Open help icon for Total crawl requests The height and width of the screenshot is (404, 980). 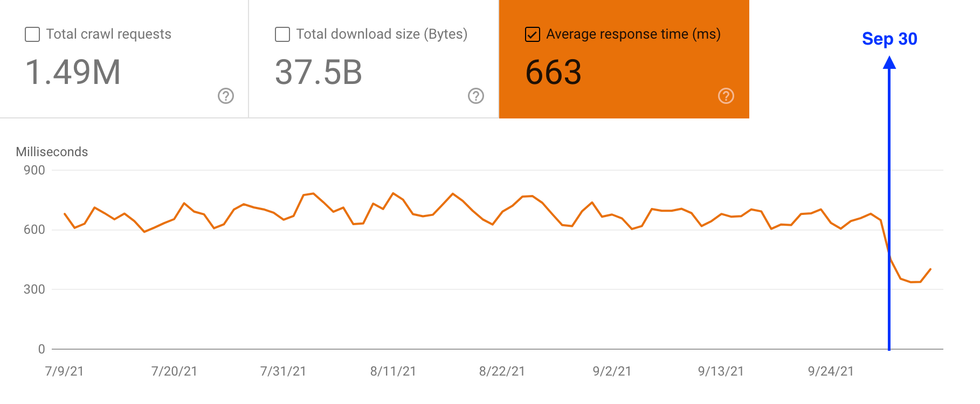coord(226,96)
